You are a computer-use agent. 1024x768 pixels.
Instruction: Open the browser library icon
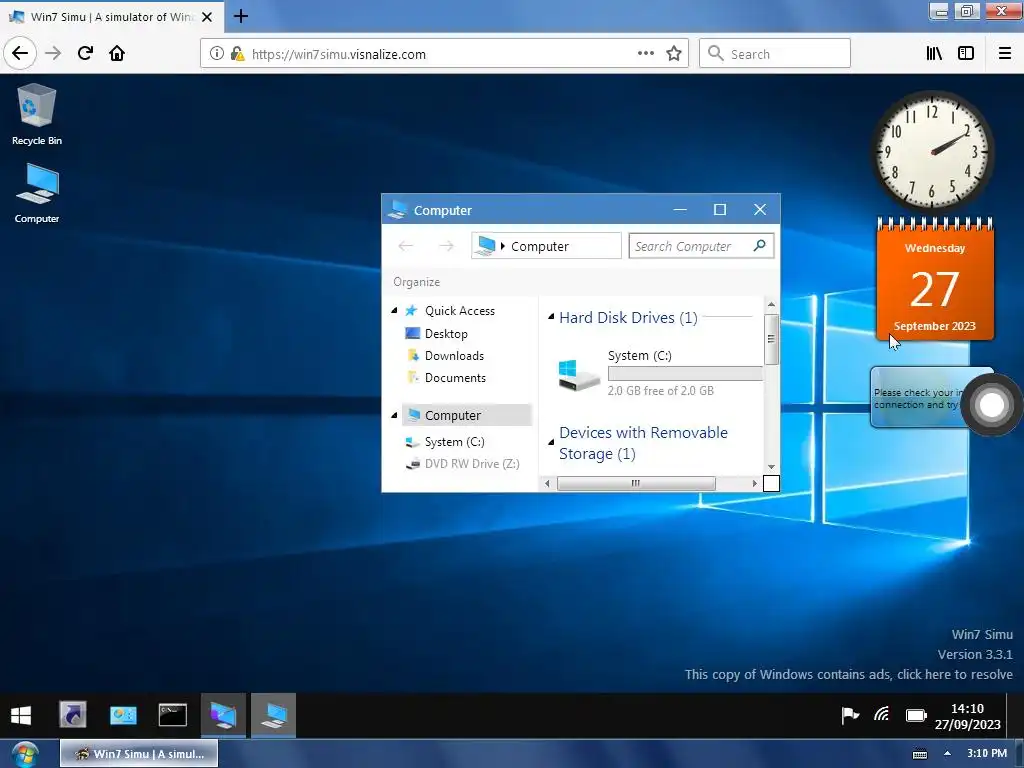click(934, 54)
